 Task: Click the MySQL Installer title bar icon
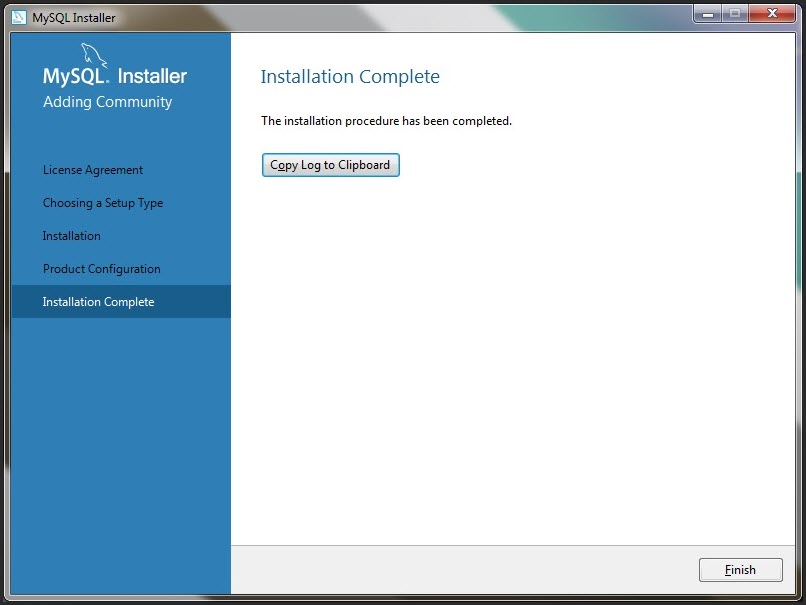click(x=19, y=17)
